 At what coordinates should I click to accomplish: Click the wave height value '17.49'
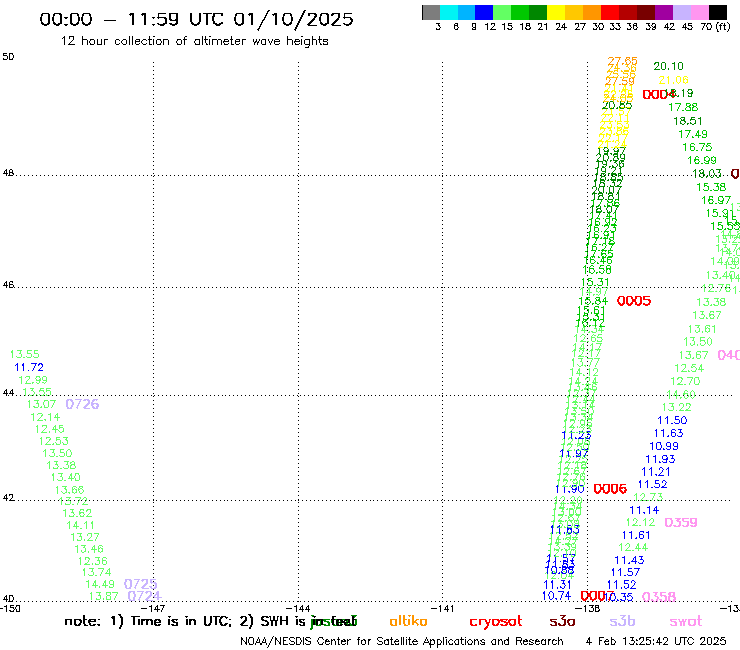(693, 134)
